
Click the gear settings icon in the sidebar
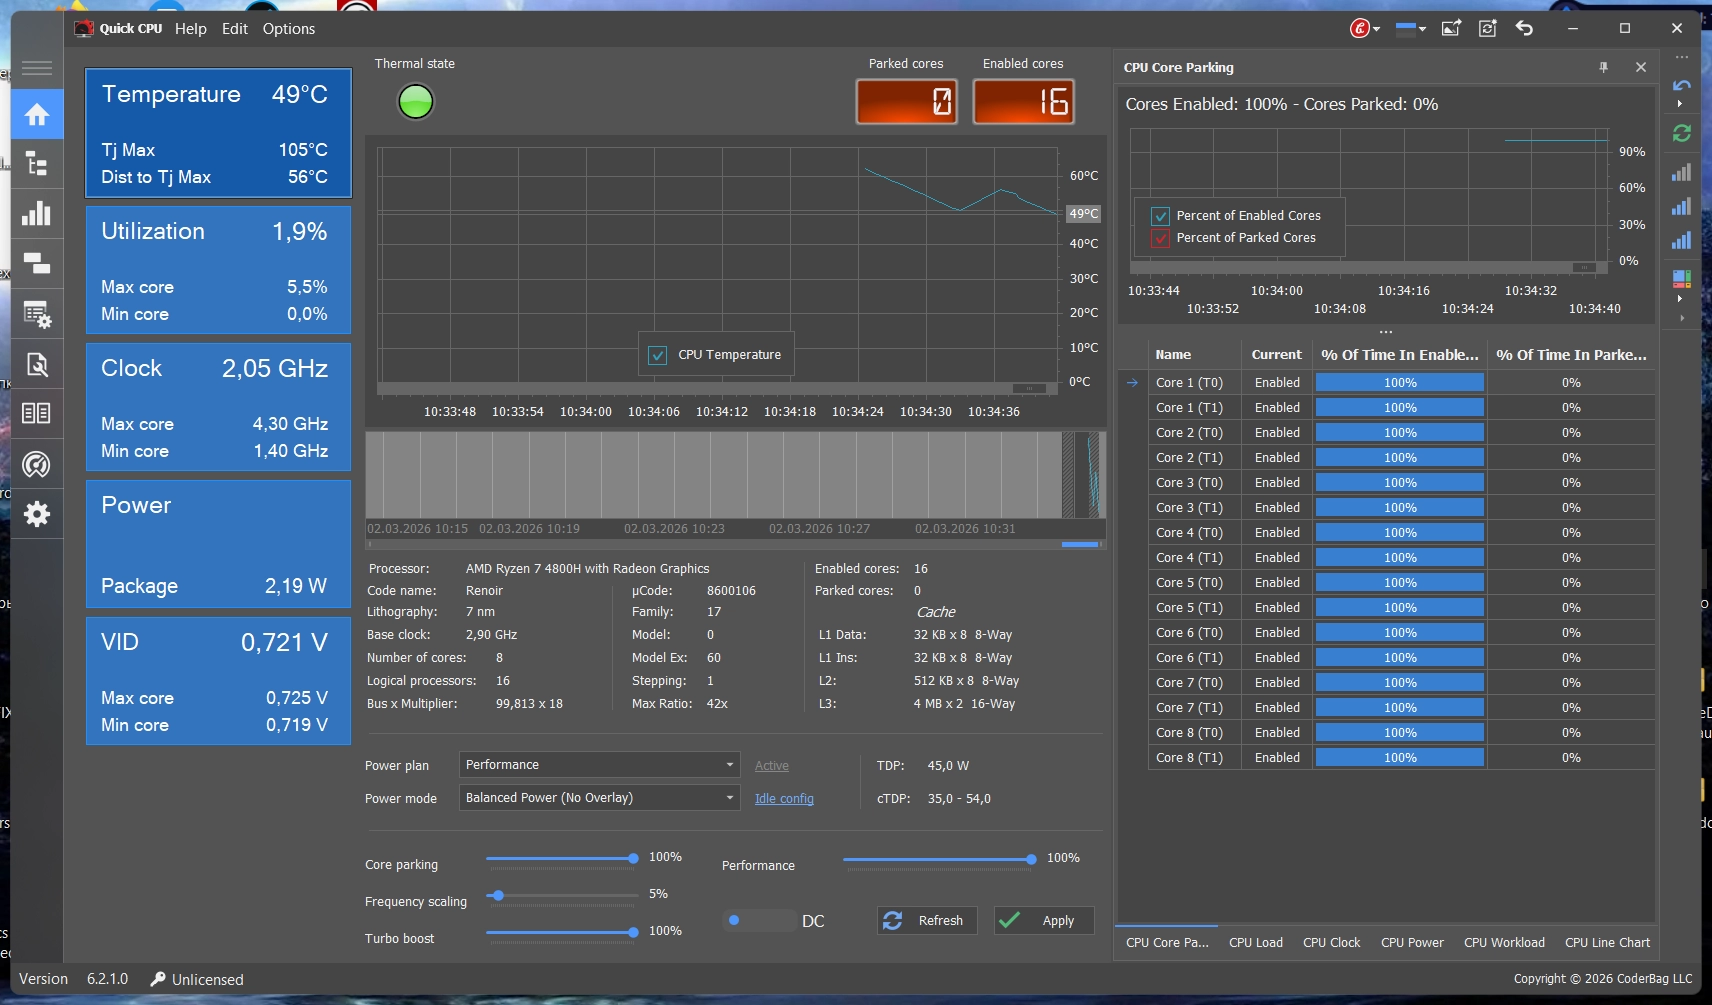point(37,514)
